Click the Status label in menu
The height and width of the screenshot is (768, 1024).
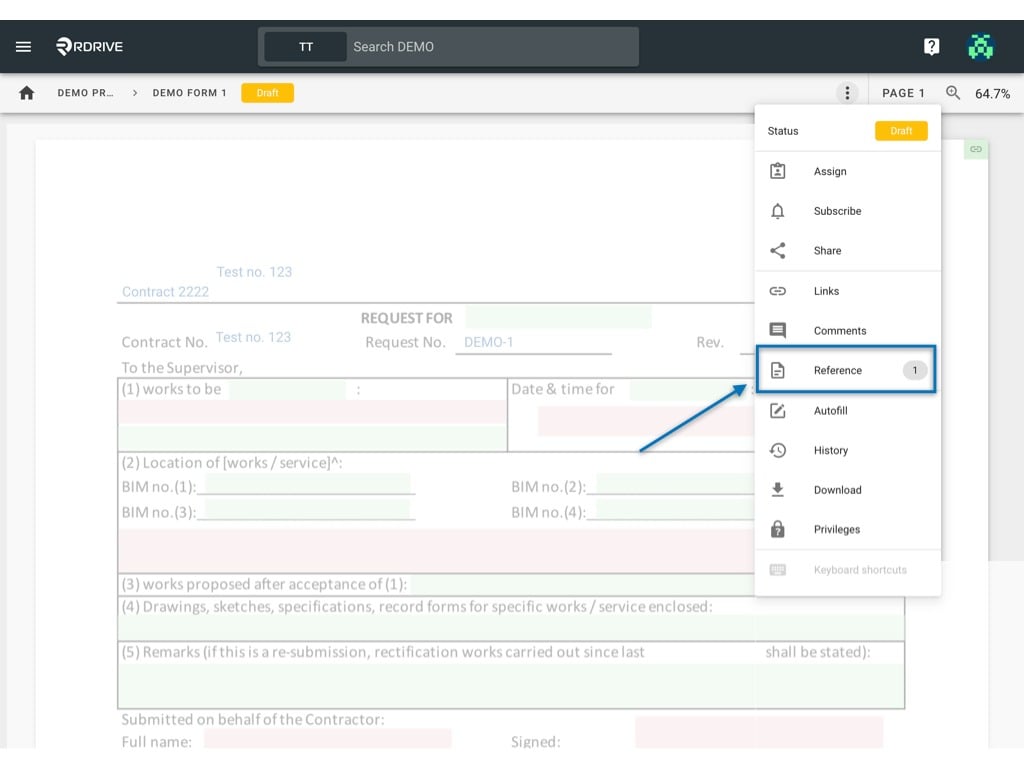782,131
